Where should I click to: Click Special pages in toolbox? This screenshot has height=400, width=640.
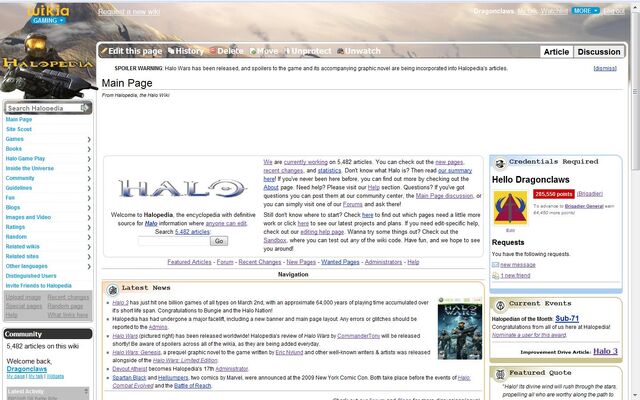pos(24,306)
